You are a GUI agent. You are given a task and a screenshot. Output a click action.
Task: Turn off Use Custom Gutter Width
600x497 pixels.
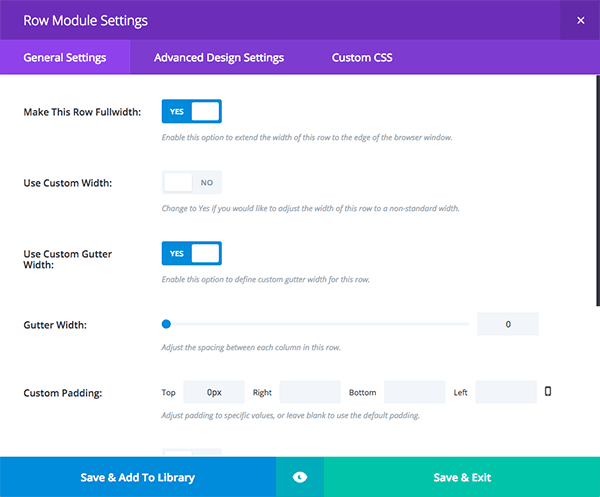[x=192, y=253]
